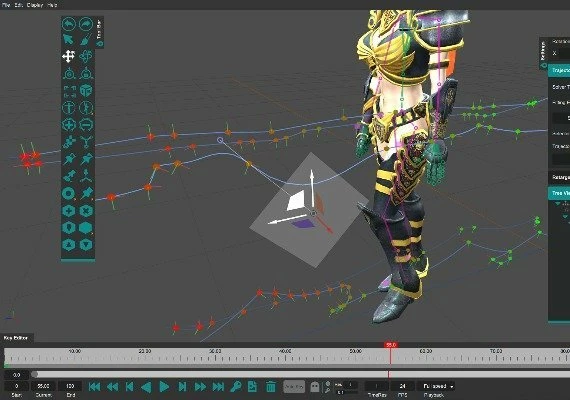Open the Edit menu
This screenshot has width=570, height=400.
tap(19, 5)
